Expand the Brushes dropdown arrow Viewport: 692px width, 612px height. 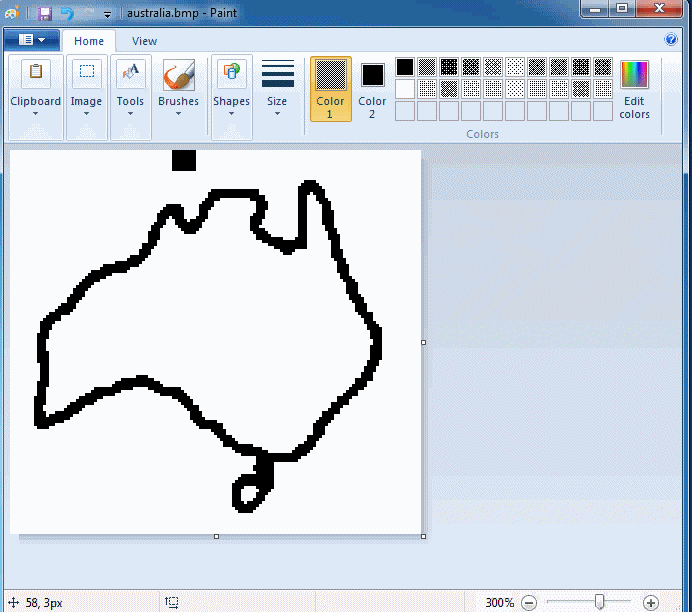point(178,114)
